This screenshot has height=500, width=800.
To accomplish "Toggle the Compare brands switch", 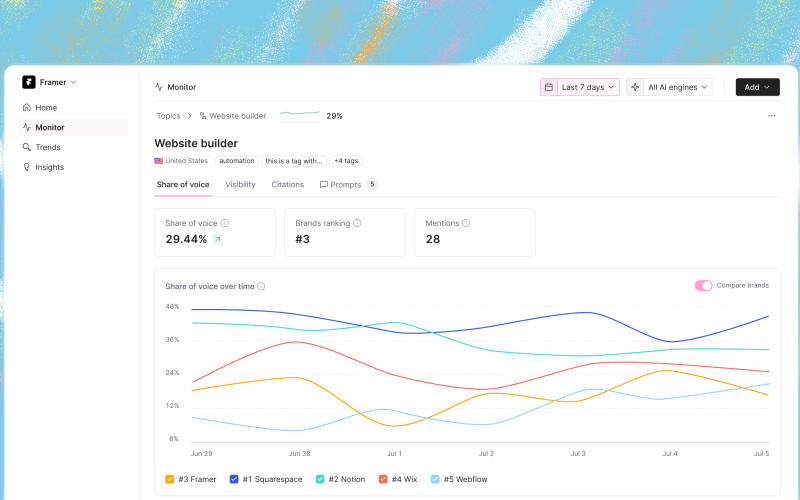I will pos(703,286).
